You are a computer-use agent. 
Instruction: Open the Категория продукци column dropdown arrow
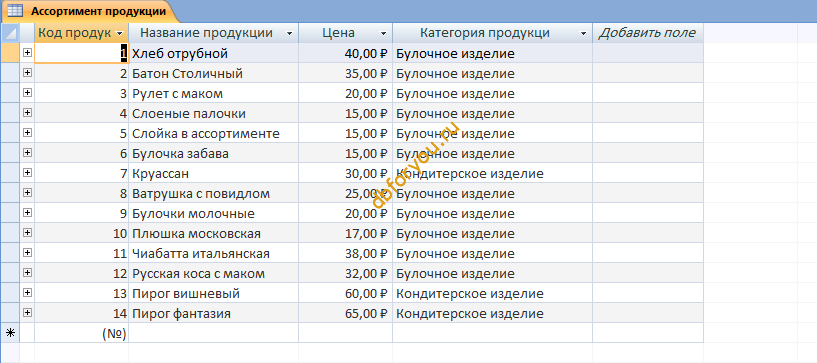point(583,33)
